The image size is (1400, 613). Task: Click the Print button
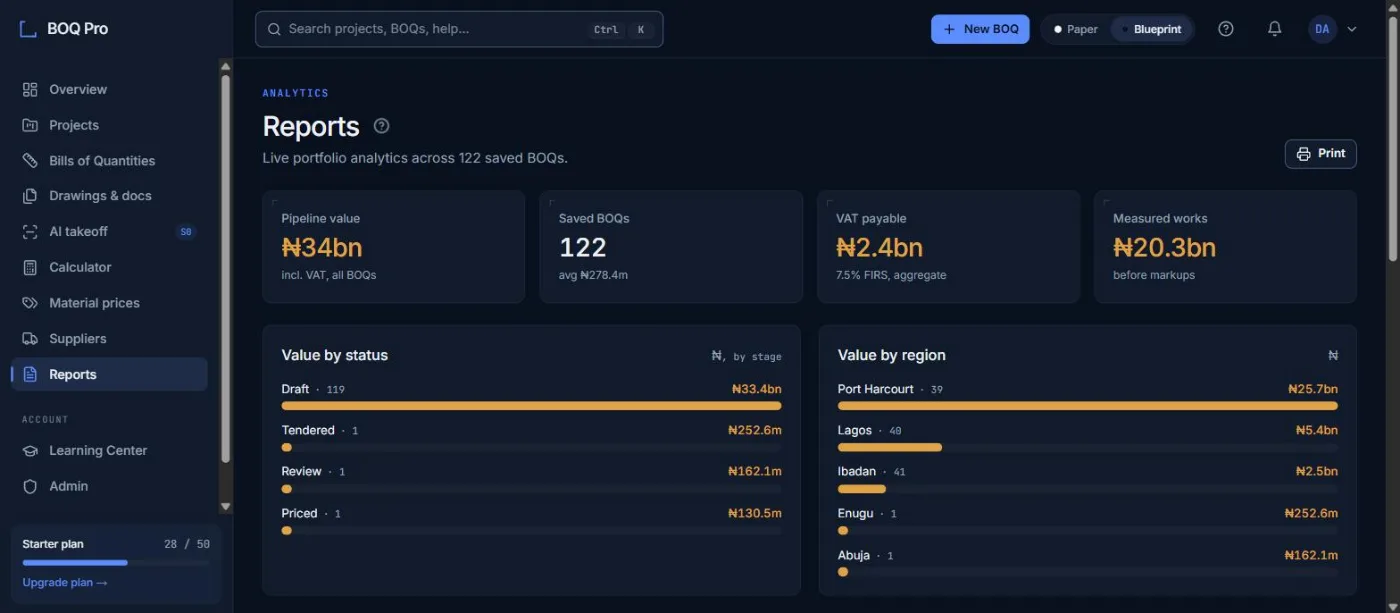(1320, 154)
